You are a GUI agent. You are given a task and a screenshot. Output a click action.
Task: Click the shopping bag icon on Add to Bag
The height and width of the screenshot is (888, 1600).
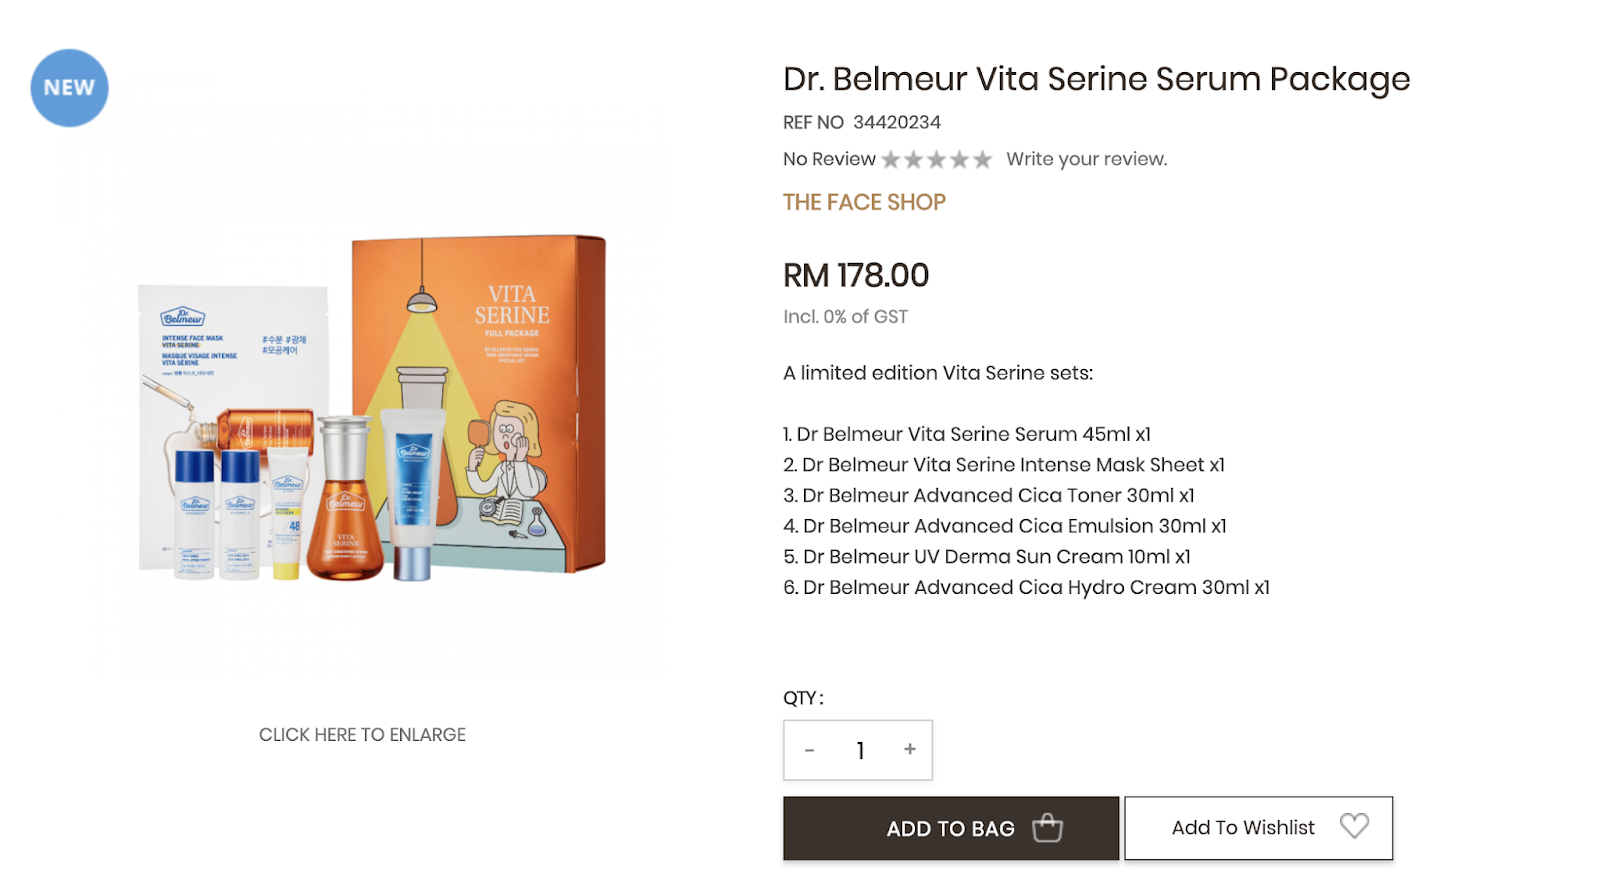coord(1047,828)
